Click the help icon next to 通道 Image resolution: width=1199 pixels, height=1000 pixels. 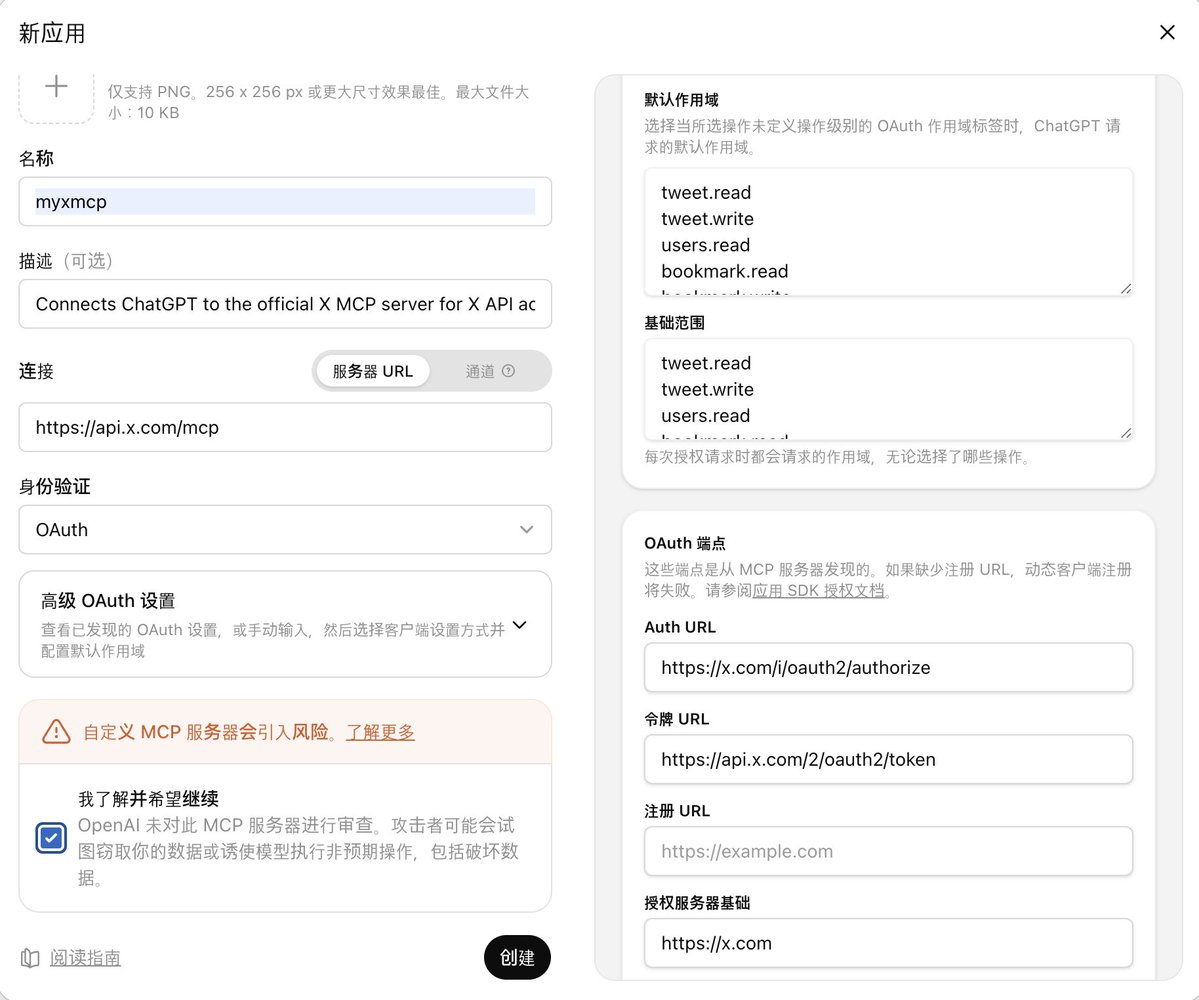click(x=509, y=371)
